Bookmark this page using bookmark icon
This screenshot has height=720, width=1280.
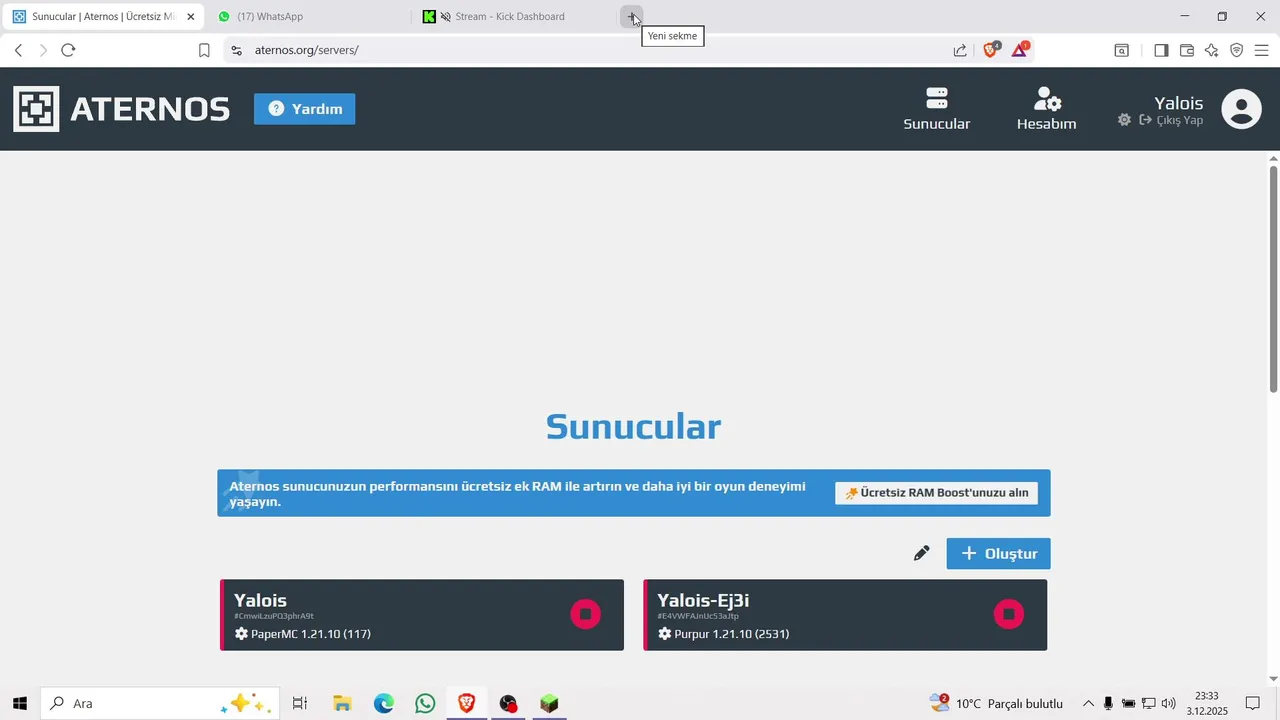click(x=204, y=50)
